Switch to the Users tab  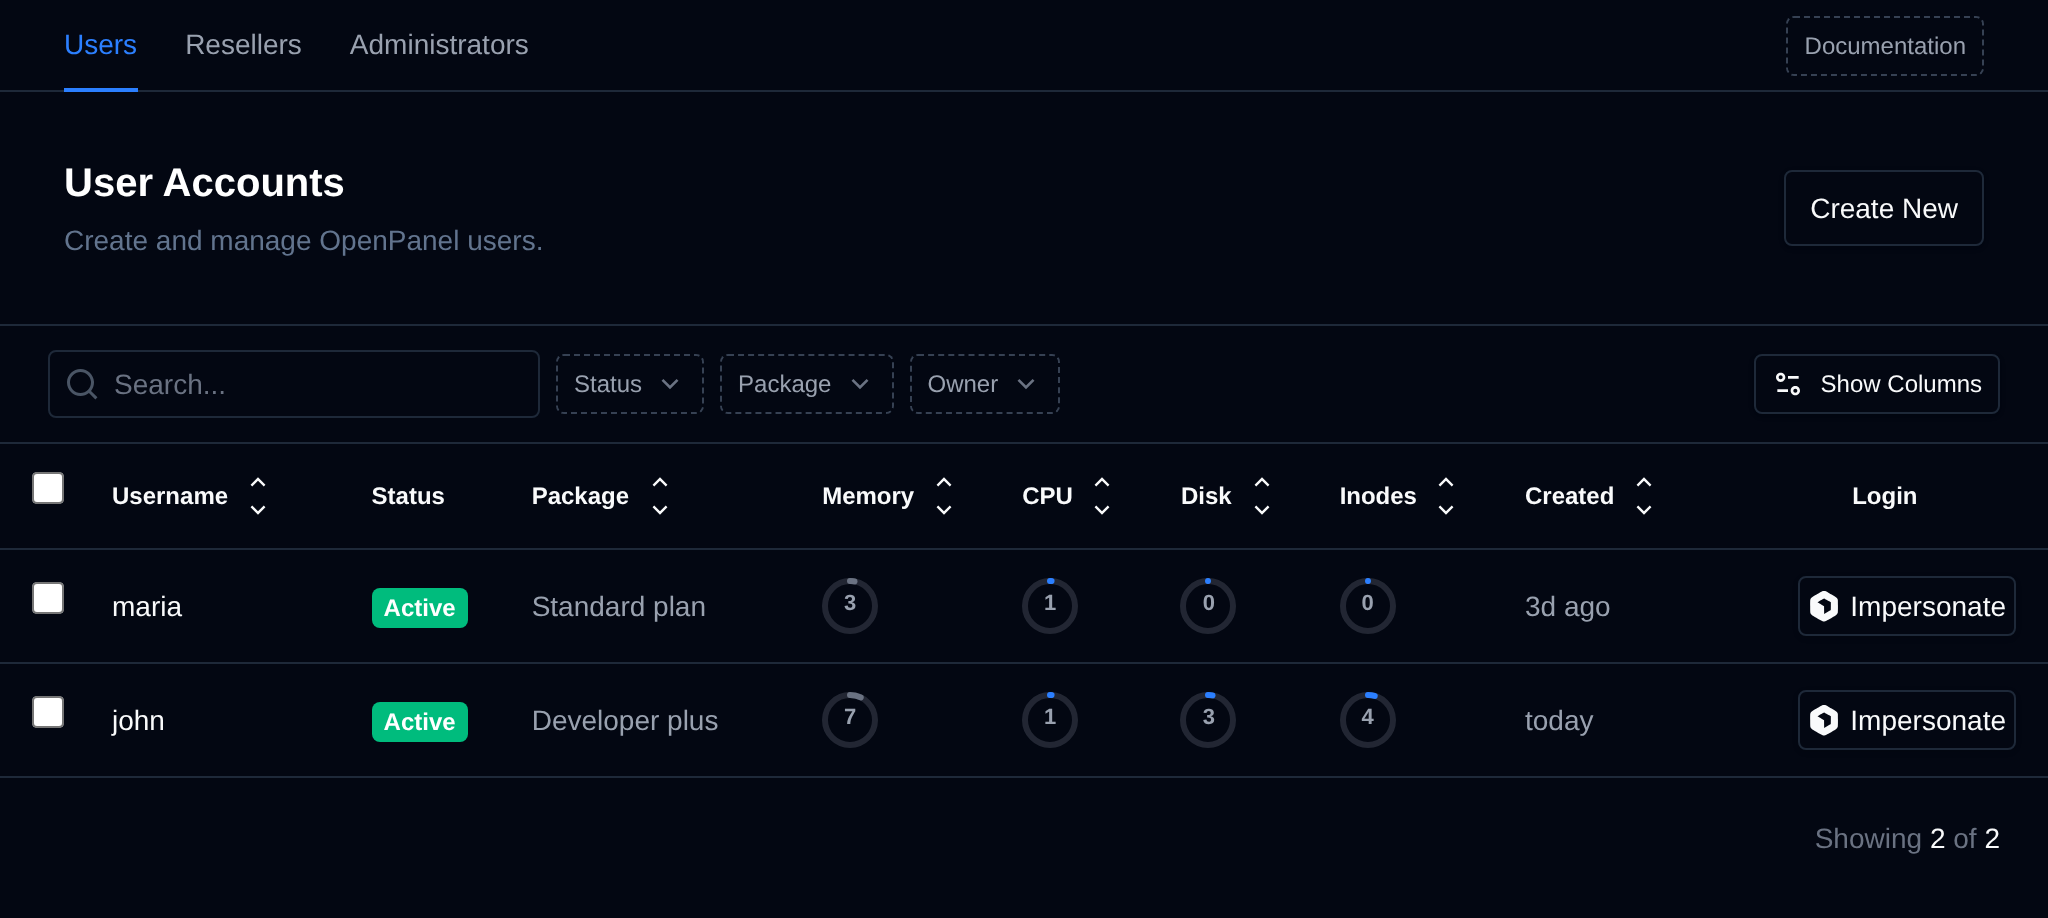tap(100, 45)
